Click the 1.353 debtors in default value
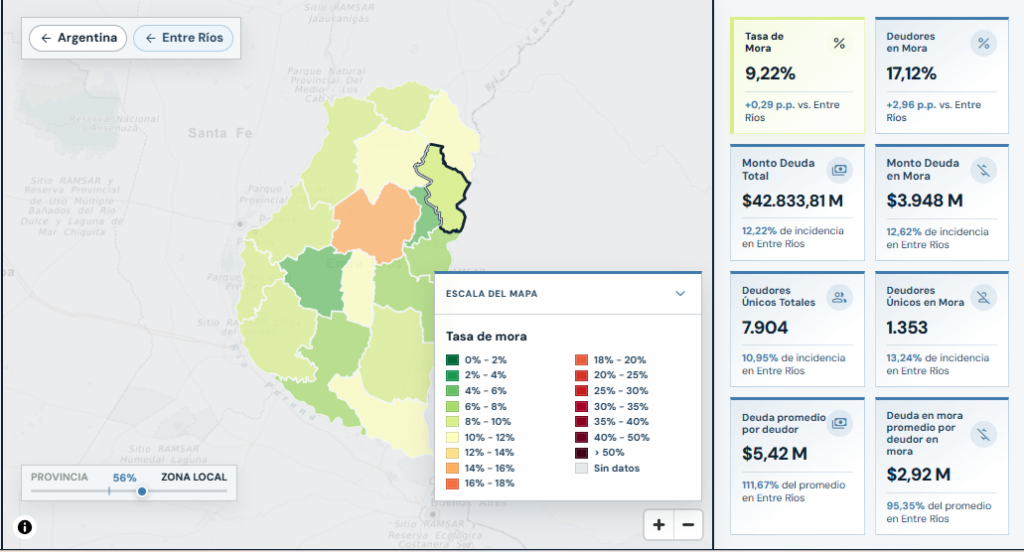Image resolution: width=1024 pixels, height=552 pixels. pyautogui.click(x=906, y=327)
